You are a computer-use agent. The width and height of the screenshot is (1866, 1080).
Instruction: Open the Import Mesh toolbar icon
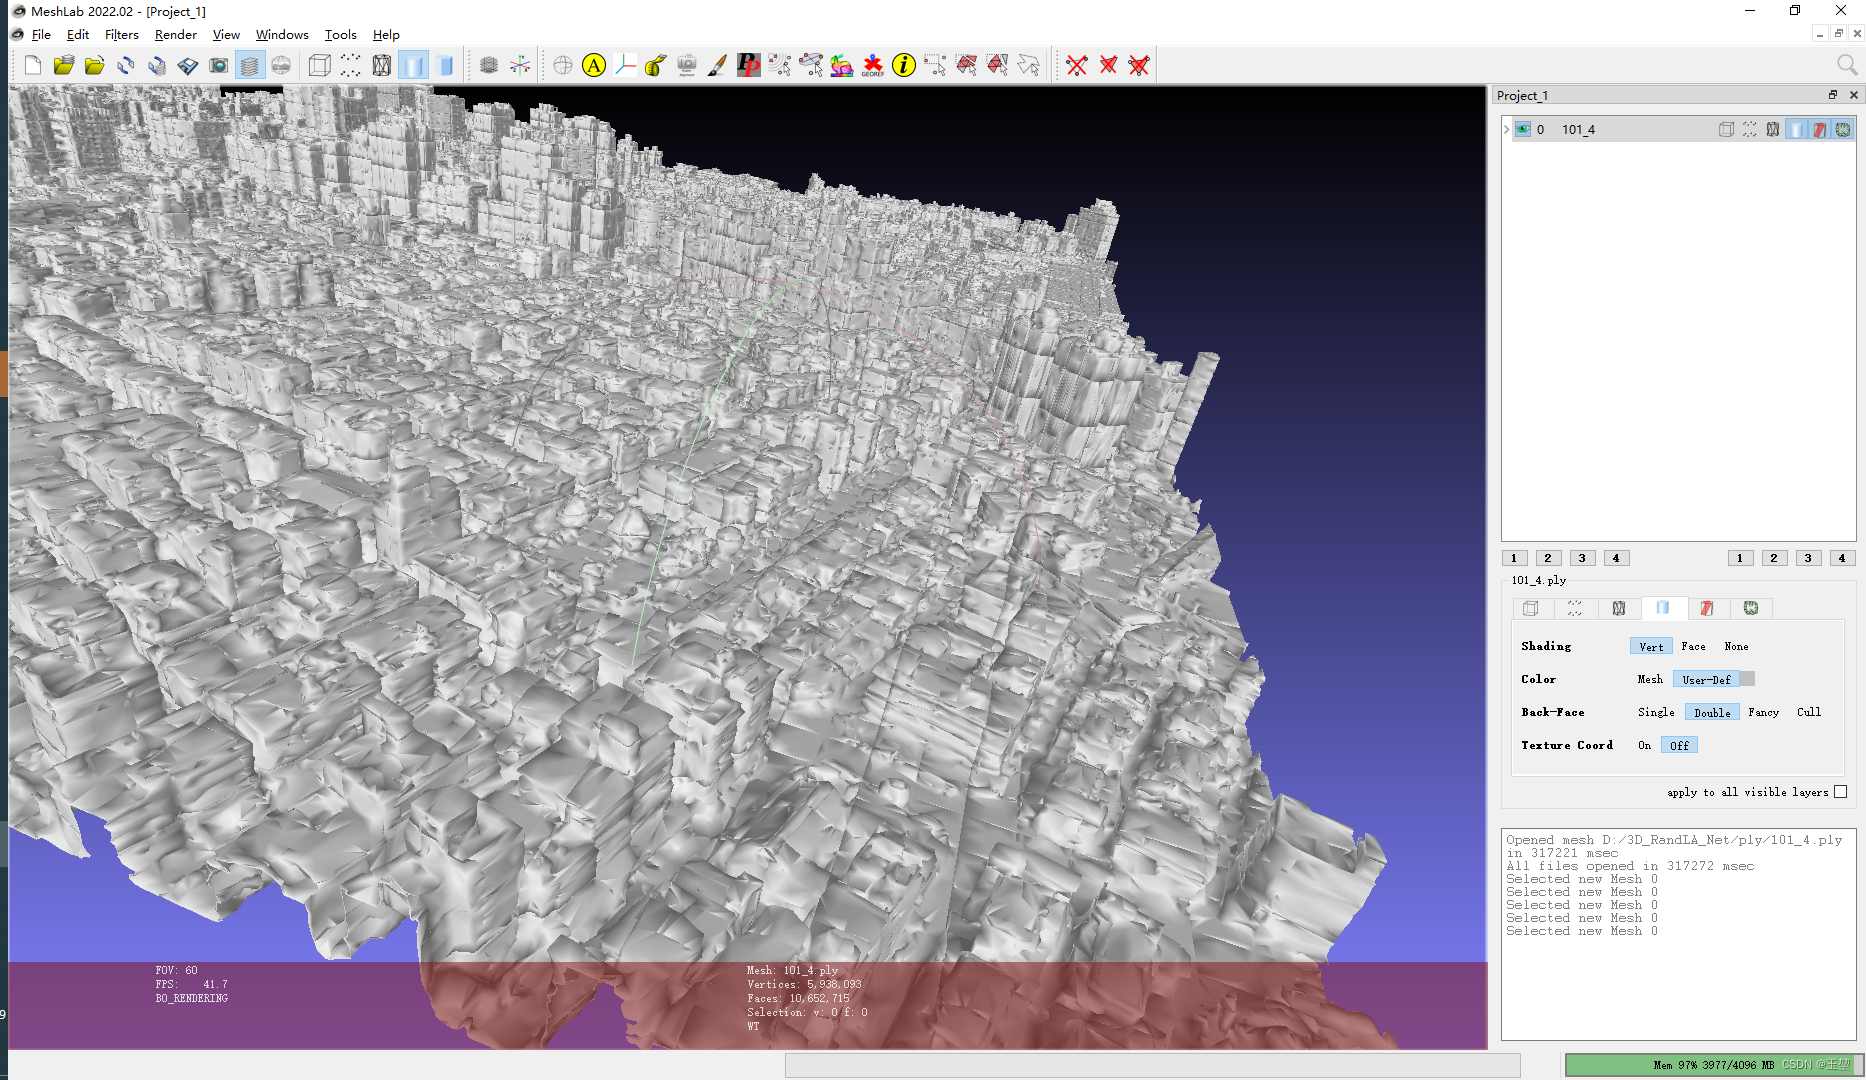coord(94,66)
